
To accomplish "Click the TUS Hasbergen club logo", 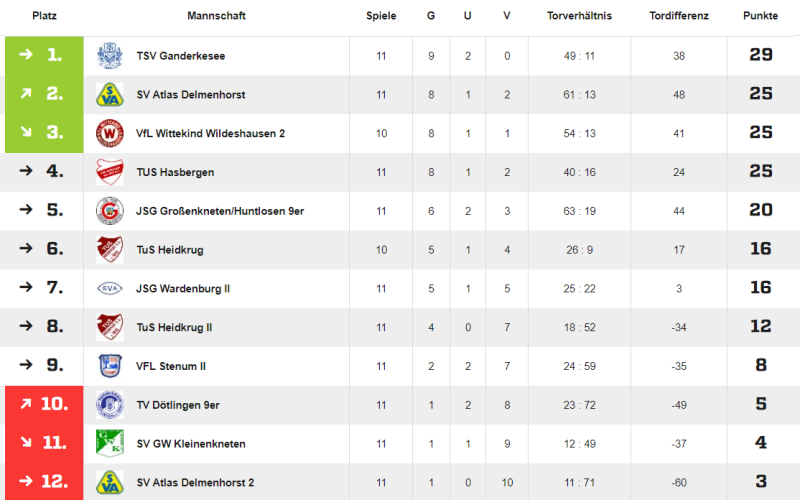I will tap(110, 172).
